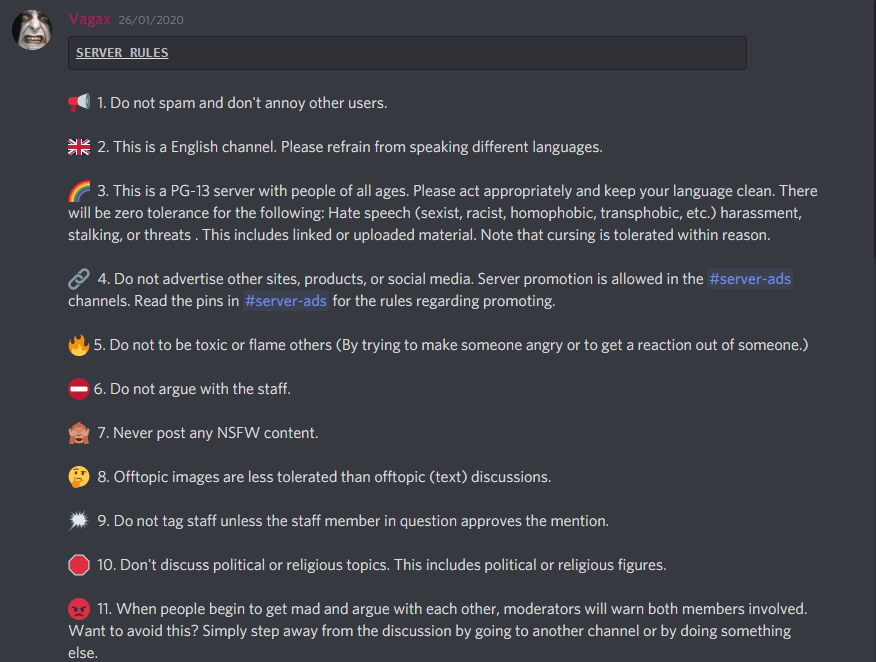Click the rule 6 staff text

pos(192,389)
